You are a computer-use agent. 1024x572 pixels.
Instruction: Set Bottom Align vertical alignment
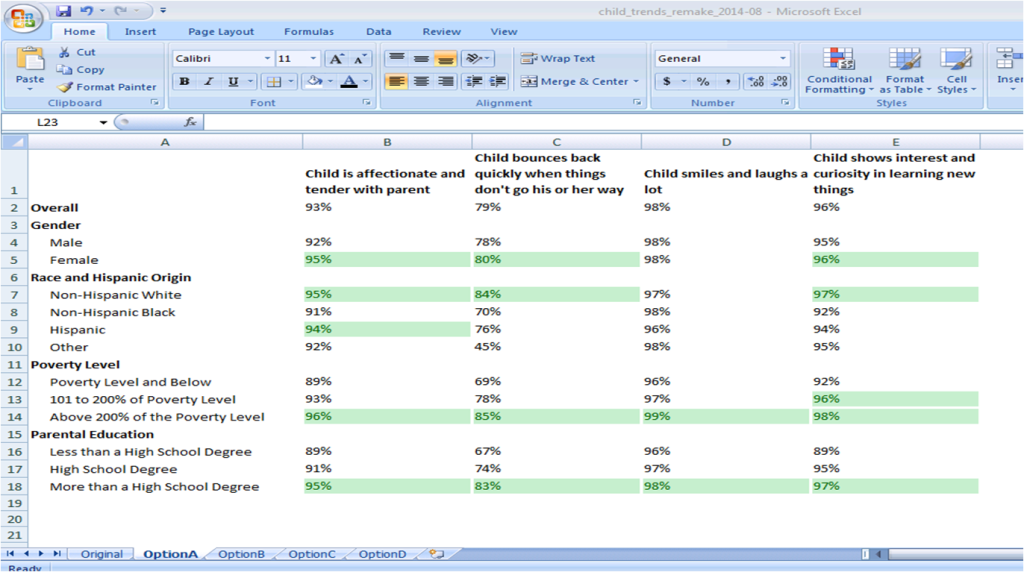(445, 59)
